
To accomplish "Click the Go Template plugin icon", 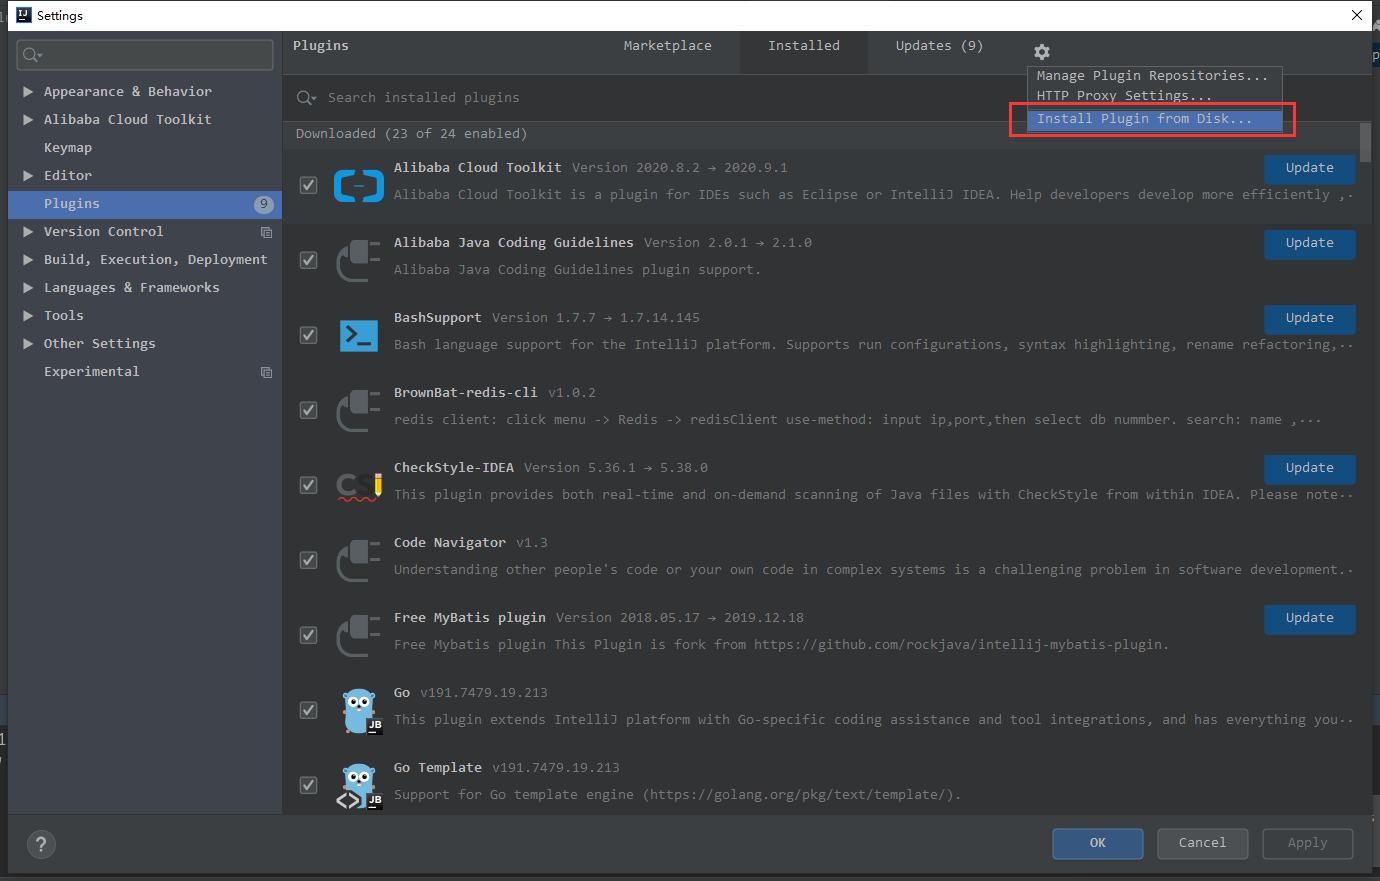I will tap(358, 785).
